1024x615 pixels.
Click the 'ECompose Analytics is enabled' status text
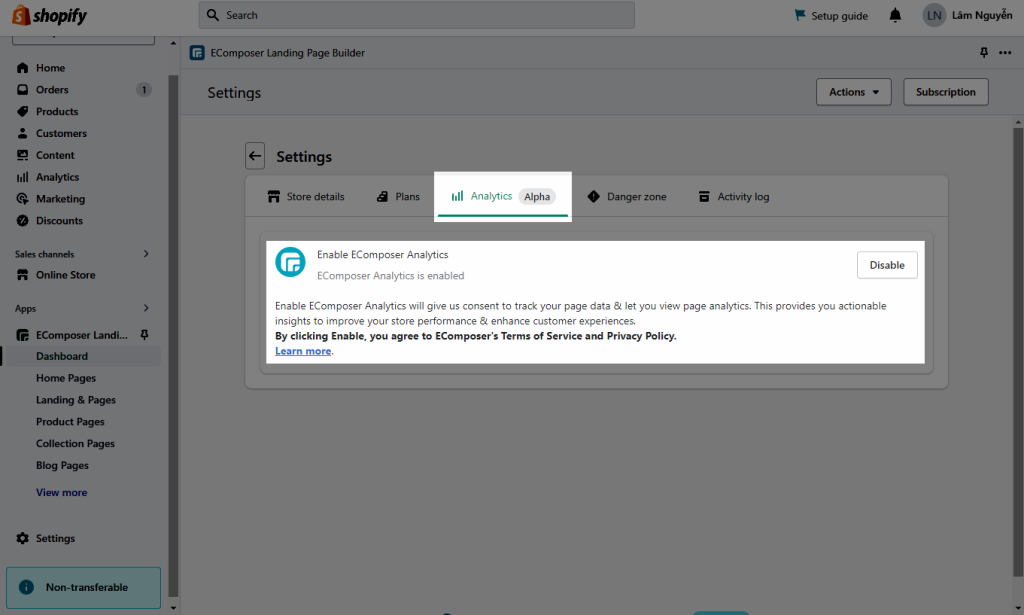click(x=391, y=276)
